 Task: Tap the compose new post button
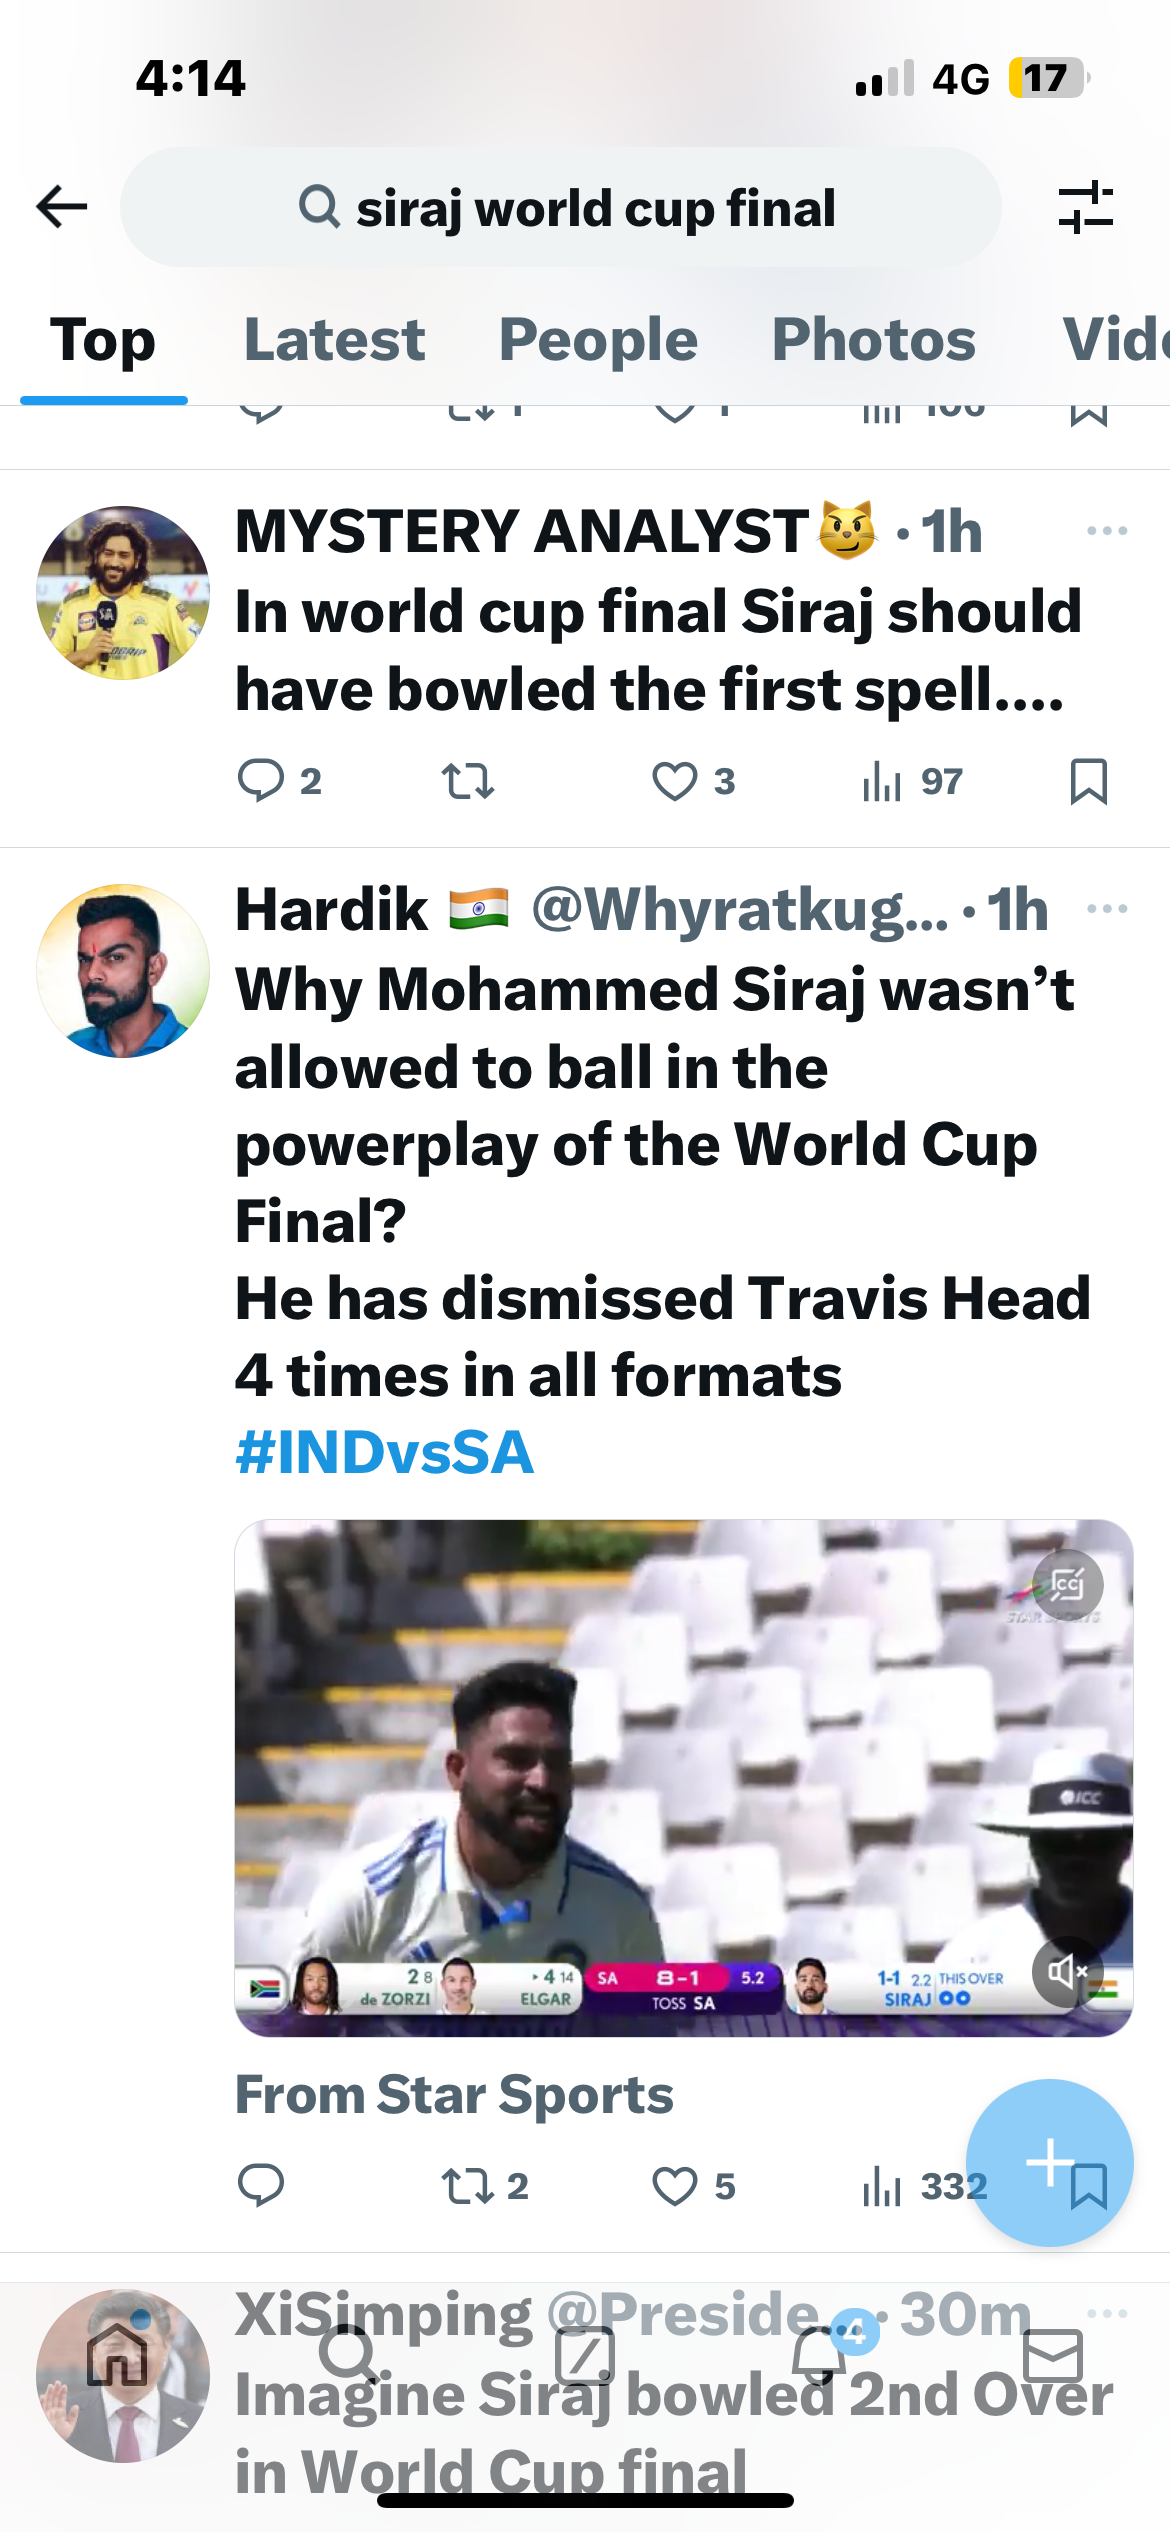click(1049, 2162)
